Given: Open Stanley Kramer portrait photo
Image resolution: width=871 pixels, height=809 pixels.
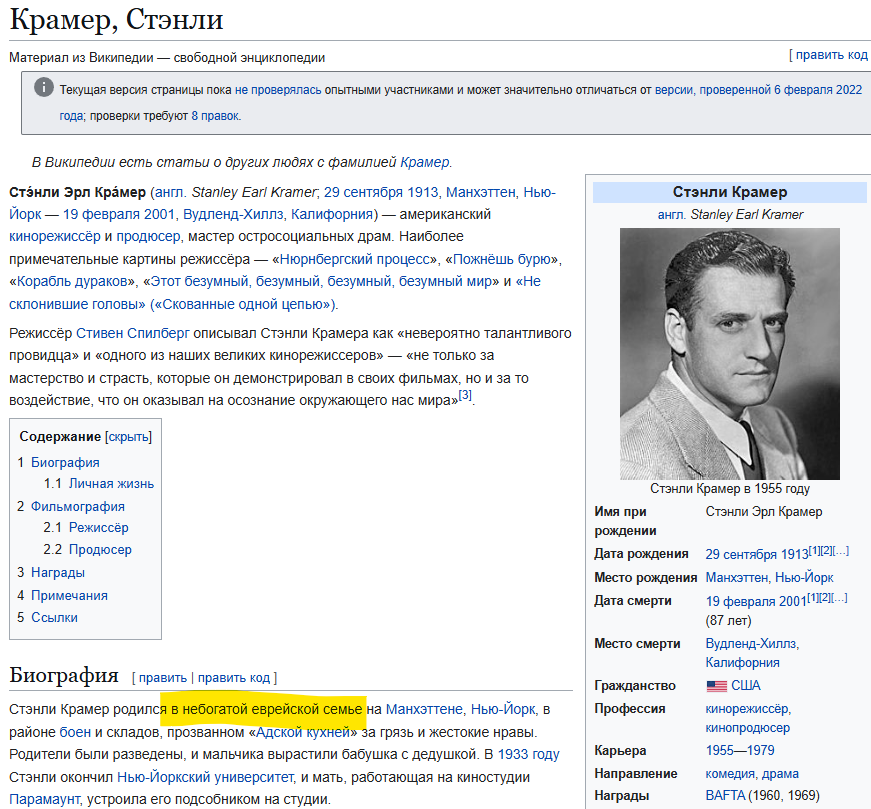Looking at the screenshot, I should point(729,354).
